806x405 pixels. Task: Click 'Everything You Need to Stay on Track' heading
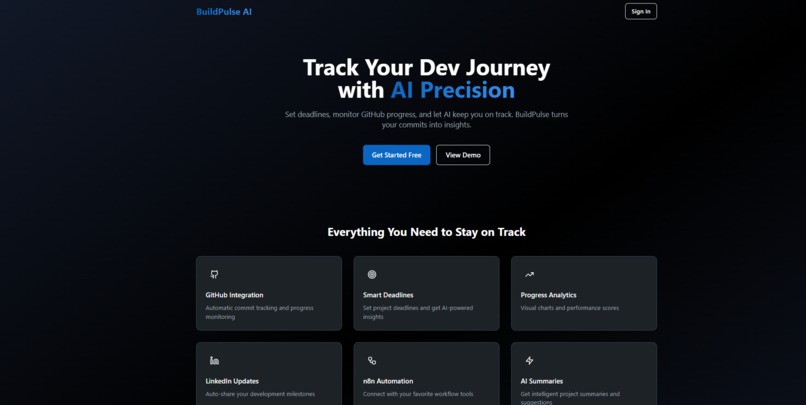427,232
